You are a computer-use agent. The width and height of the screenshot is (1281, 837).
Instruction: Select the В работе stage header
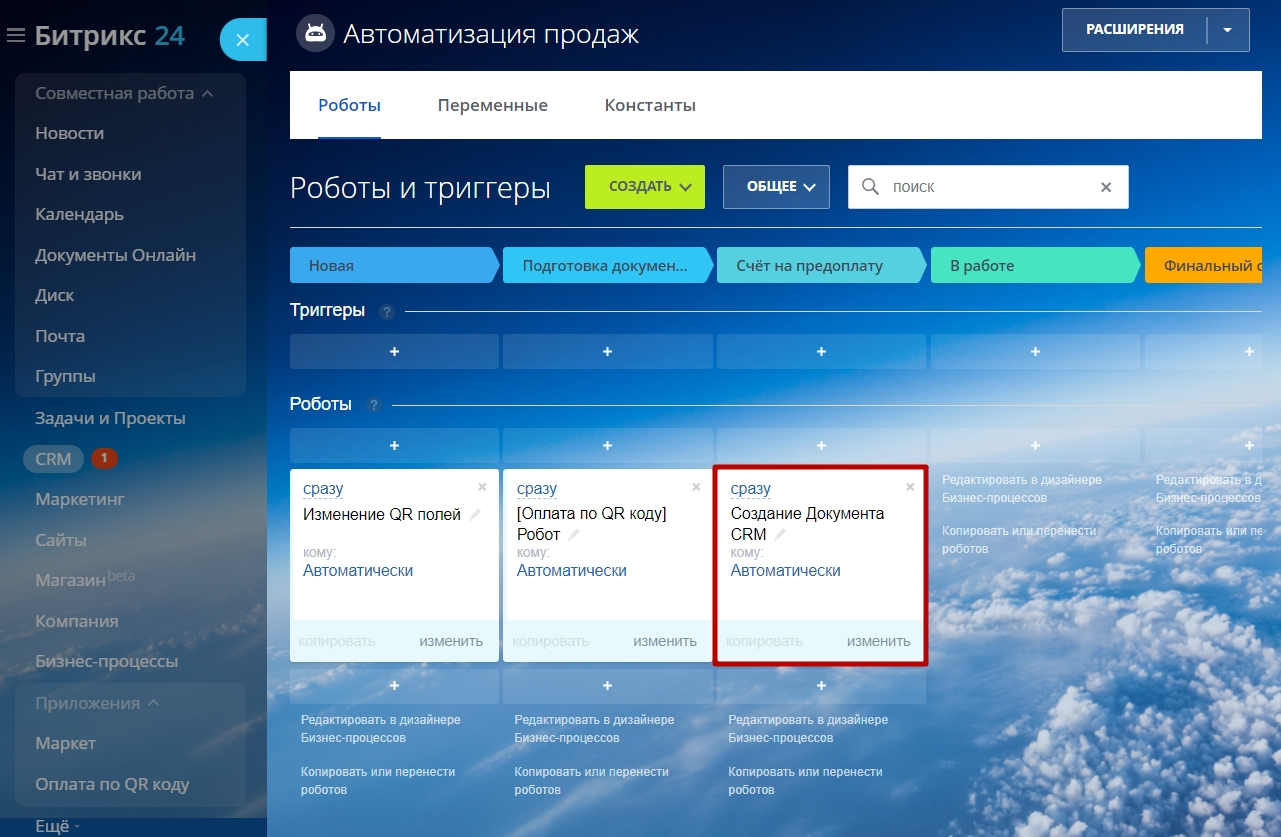pyautogui.click(x=1035, y=266)
